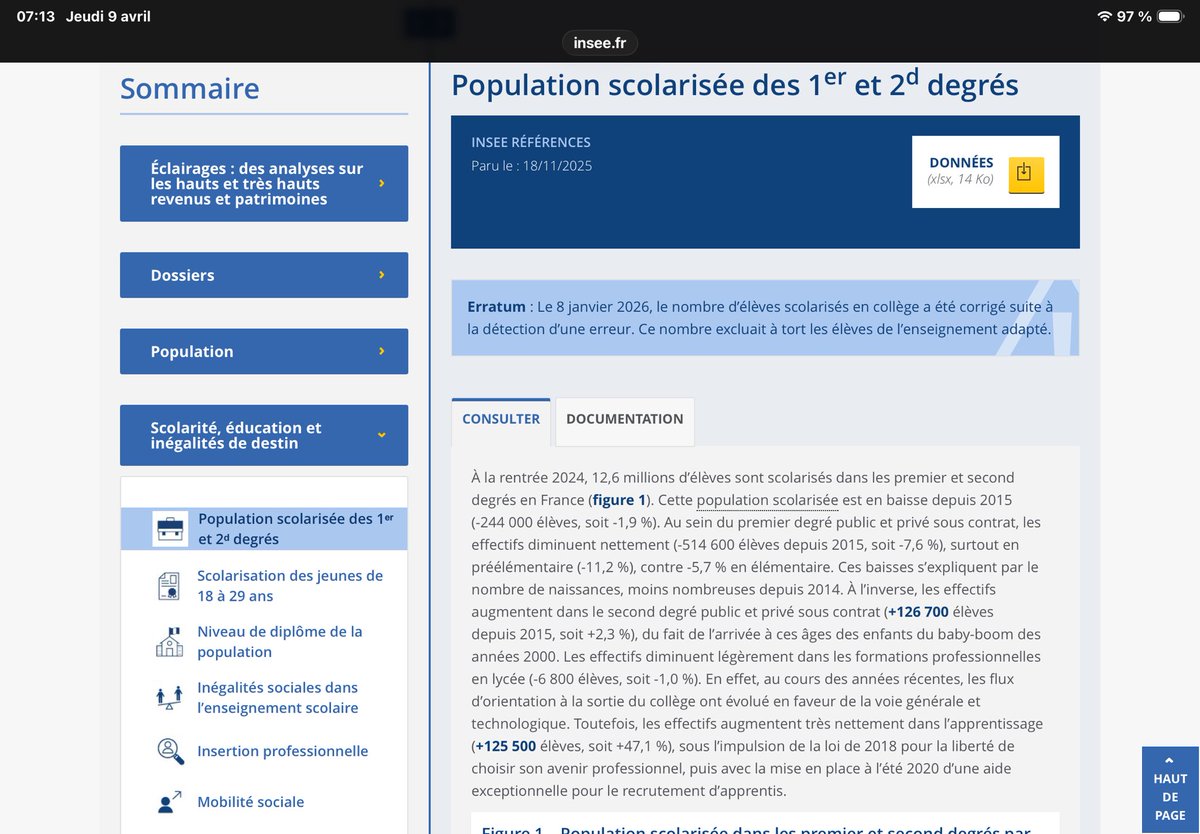
Task: Click the figure 1 reference link
Action: pyautogui.click(x=619, y=500)
